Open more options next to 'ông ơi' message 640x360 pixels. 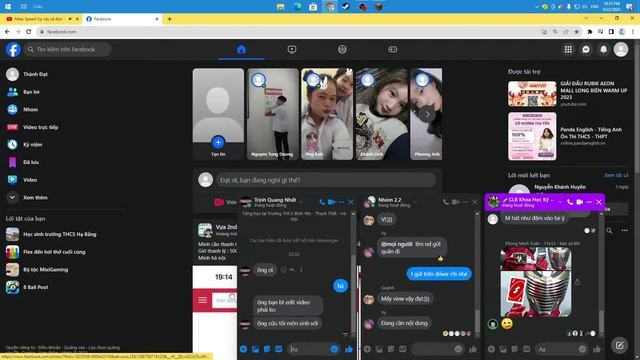pyautogui.click(x=301, y=270)
